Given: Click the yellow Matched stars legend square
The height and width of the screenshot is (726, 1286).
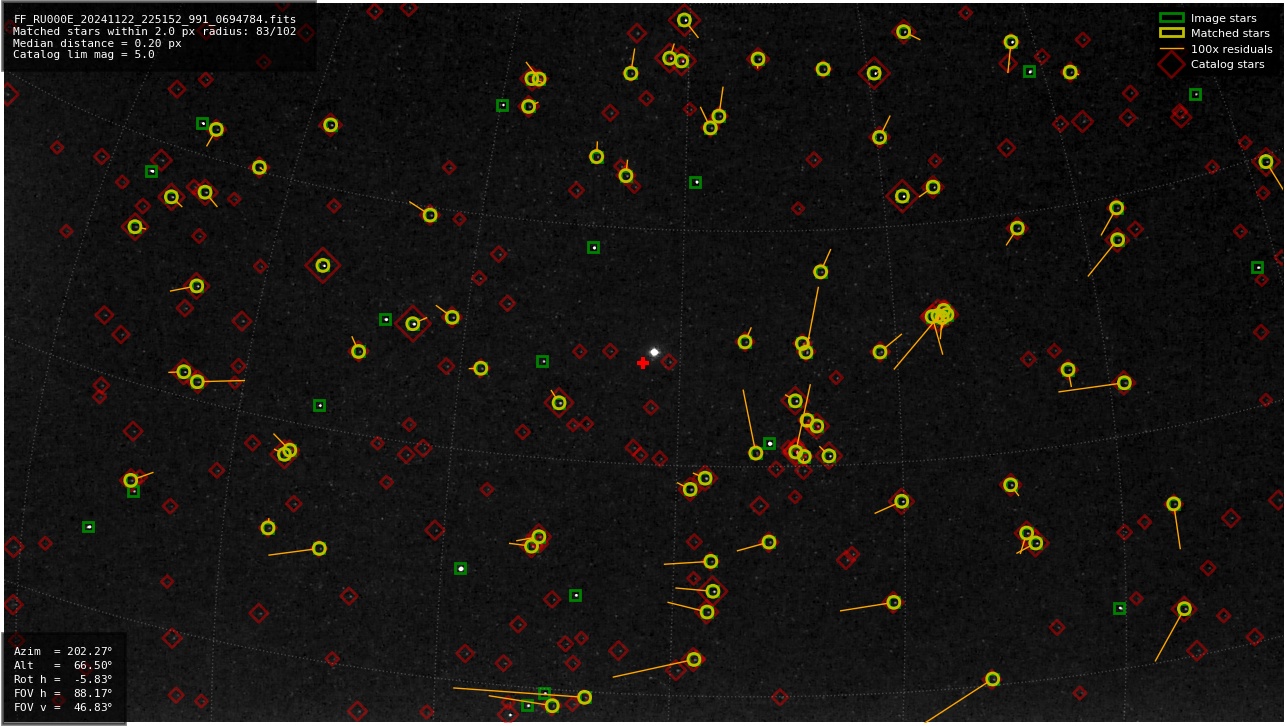Looking at the screenshot, I should click(1171, 33).
